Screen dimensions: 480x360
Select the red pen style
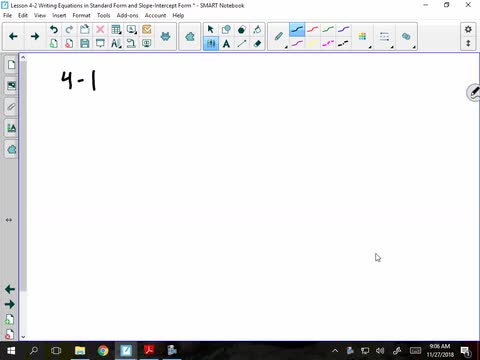tap(313, 29)
